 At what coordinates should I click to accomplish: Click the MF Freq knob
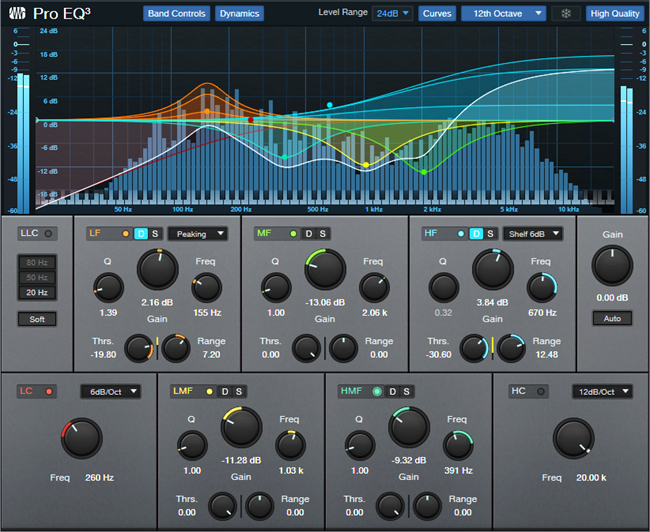pos(374,287)
